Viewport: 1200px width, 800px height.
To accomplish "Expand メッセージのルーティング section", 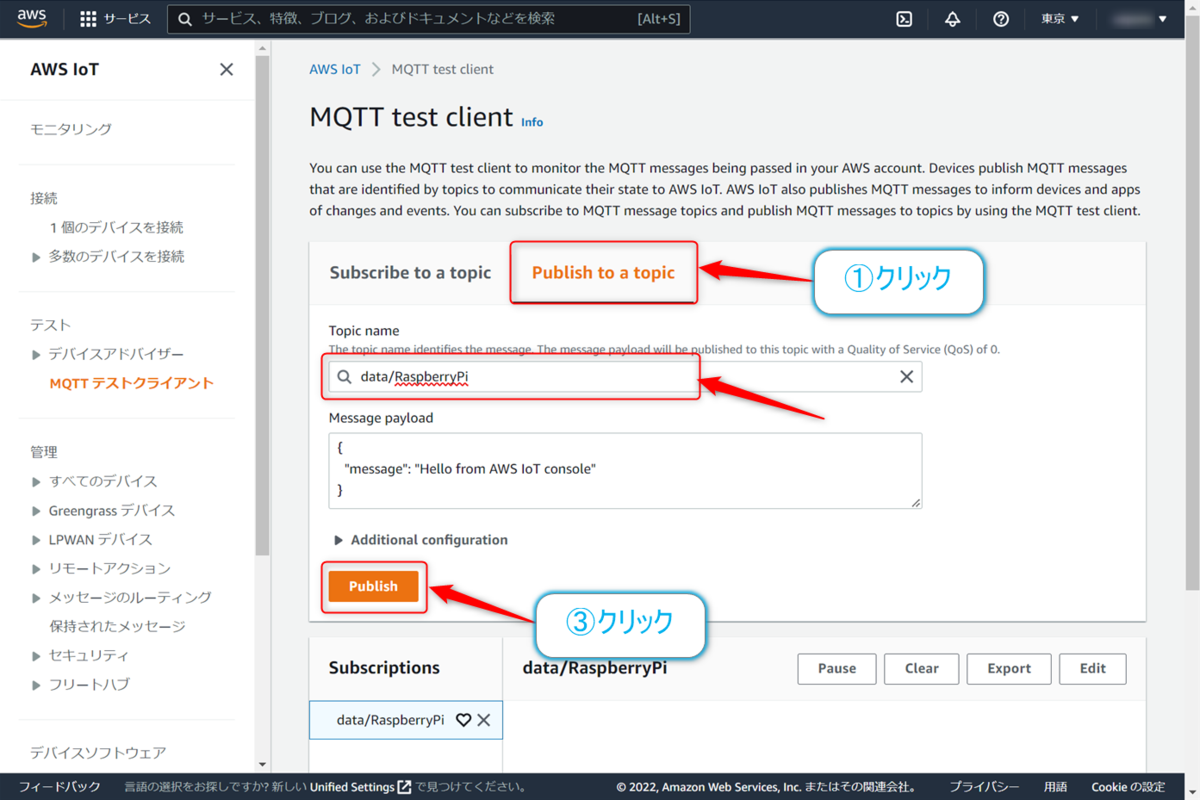I will coord(37,598).
